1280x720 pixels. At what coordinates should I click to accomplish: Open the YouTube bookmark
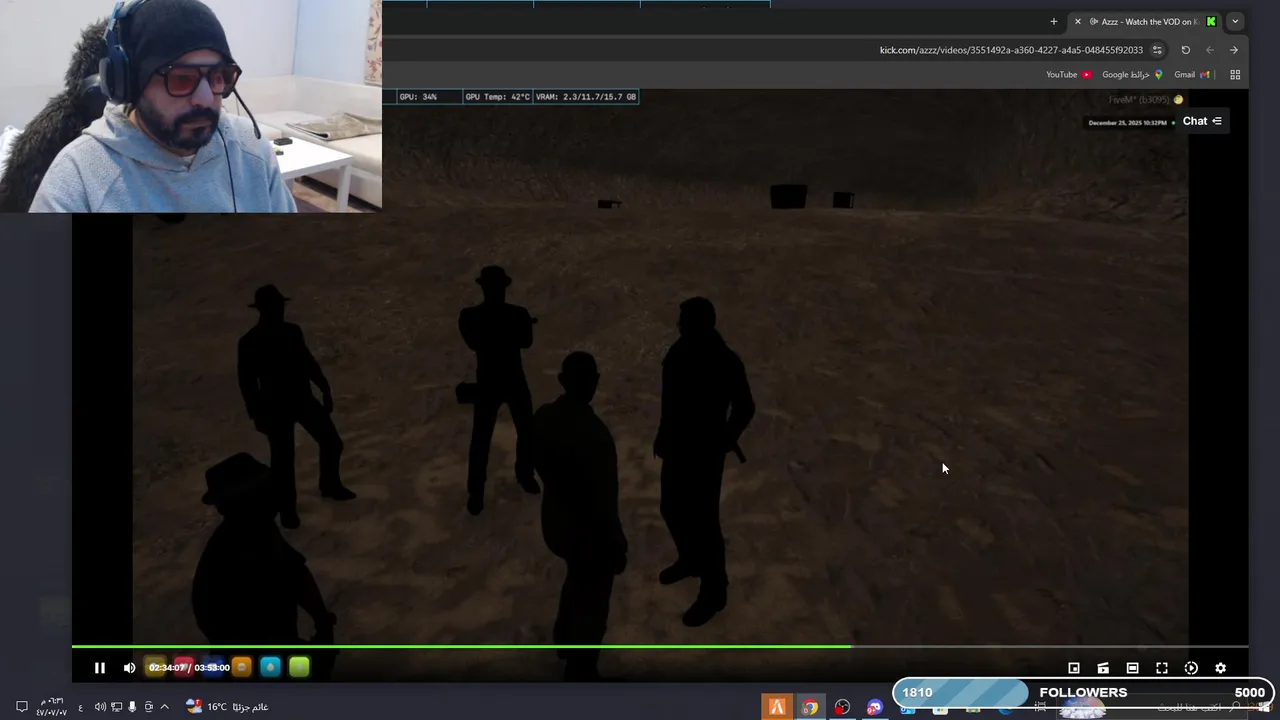coord(1069,74)
